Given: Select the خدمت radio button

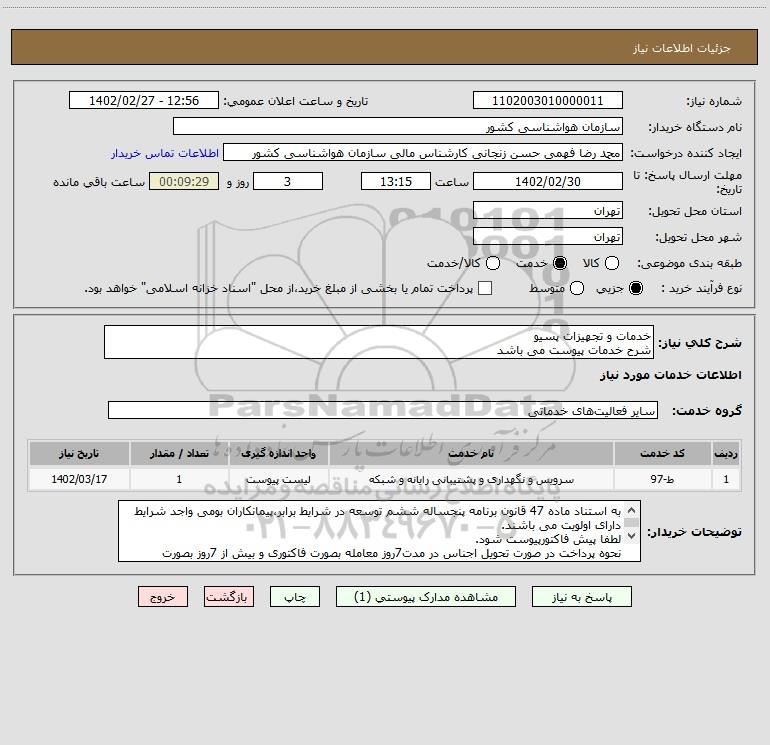Looking at the screenshot, I should (559, 263).
